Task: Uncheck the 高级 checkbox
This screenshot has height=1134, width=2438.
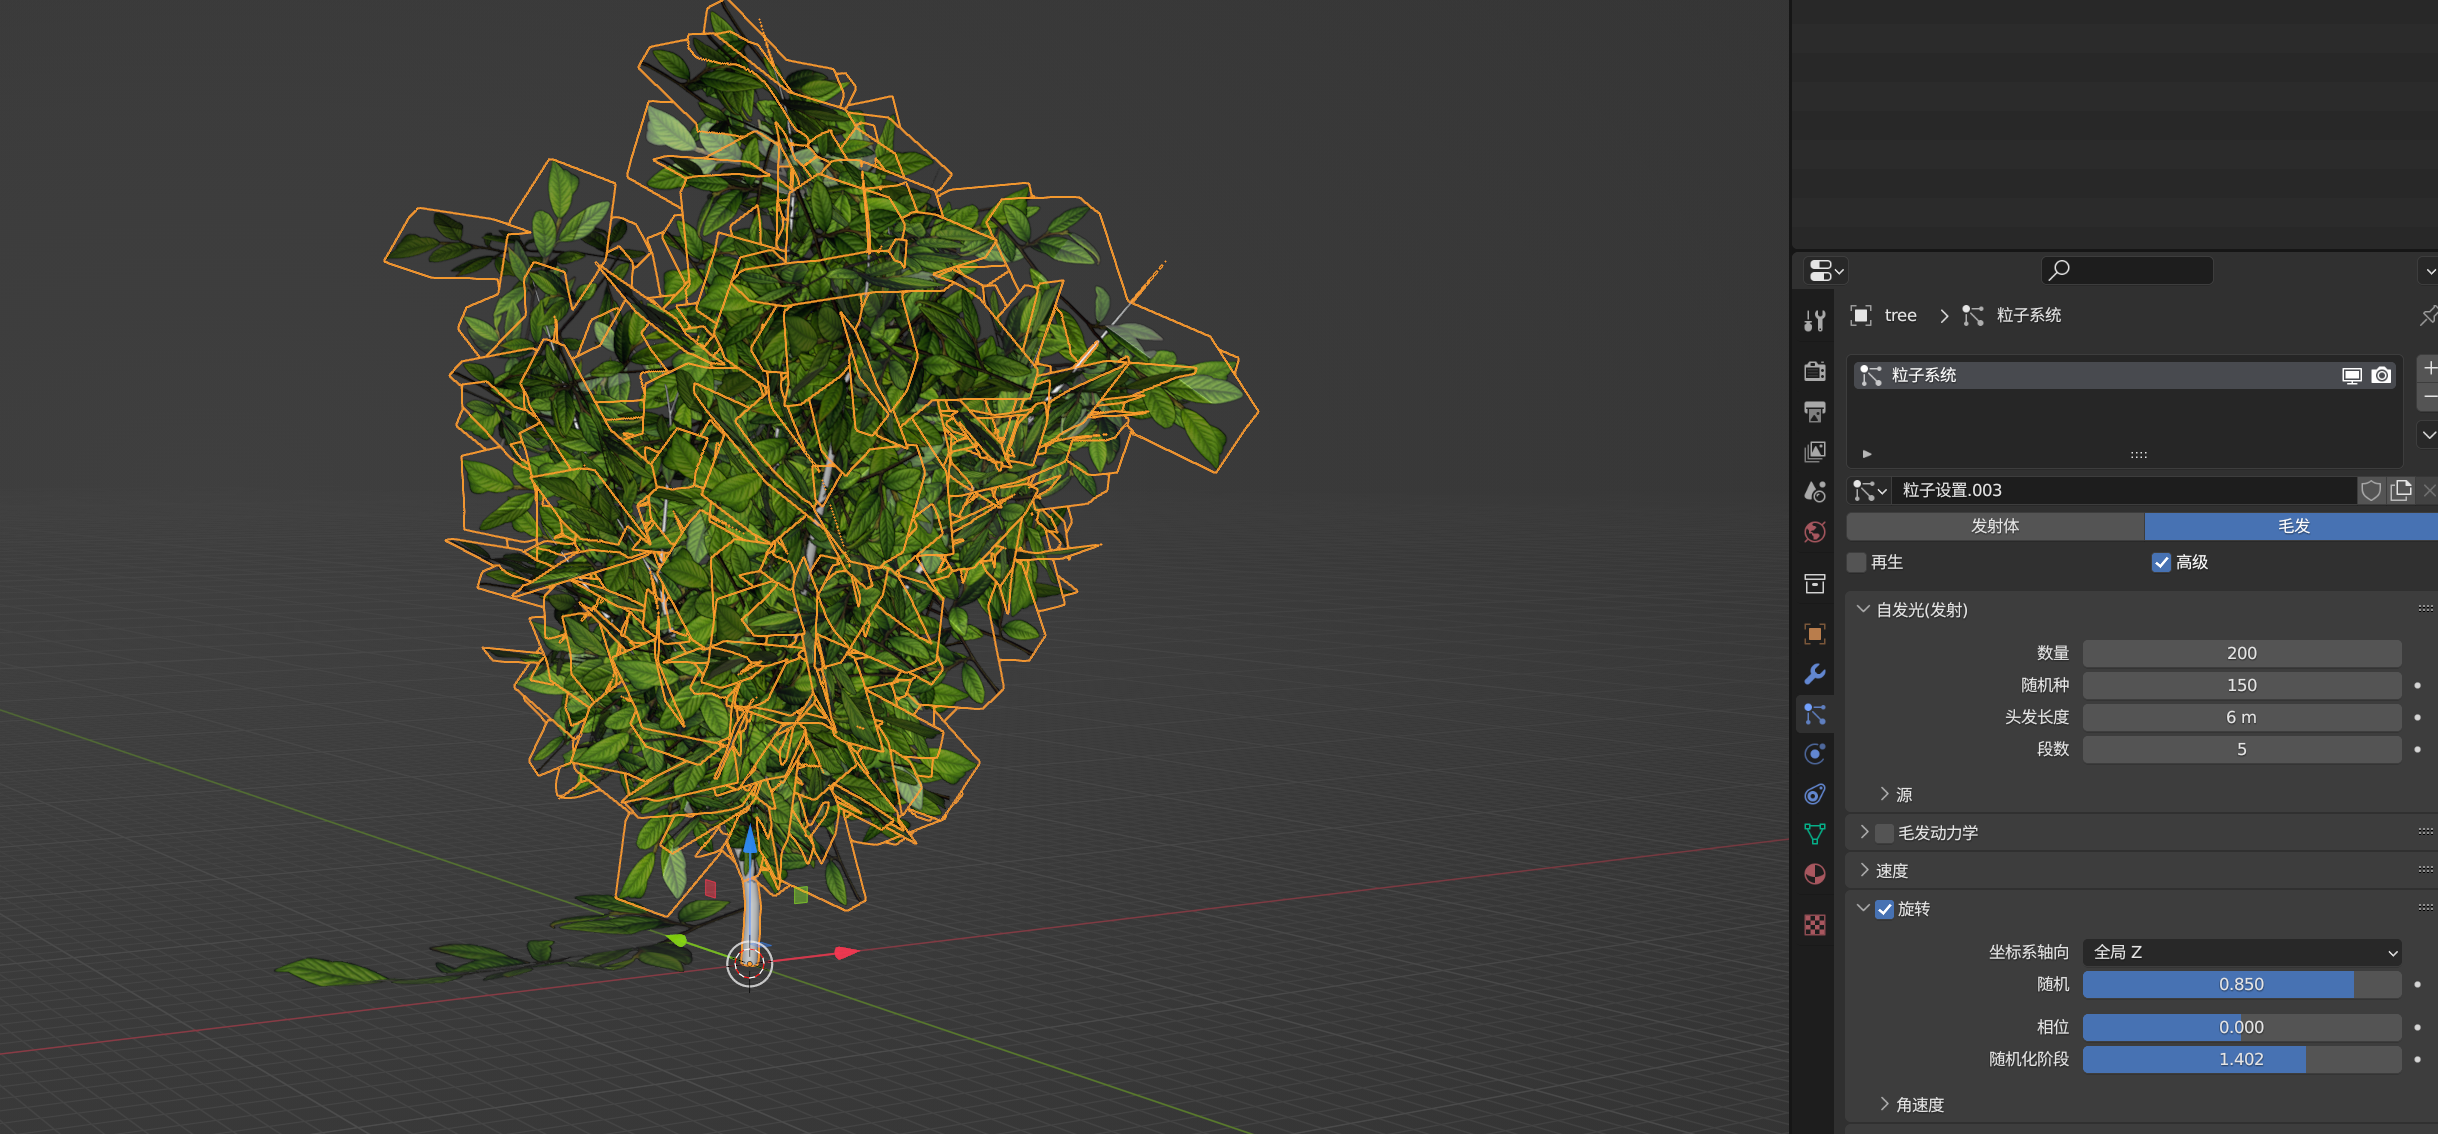Action: [2161, 562]
